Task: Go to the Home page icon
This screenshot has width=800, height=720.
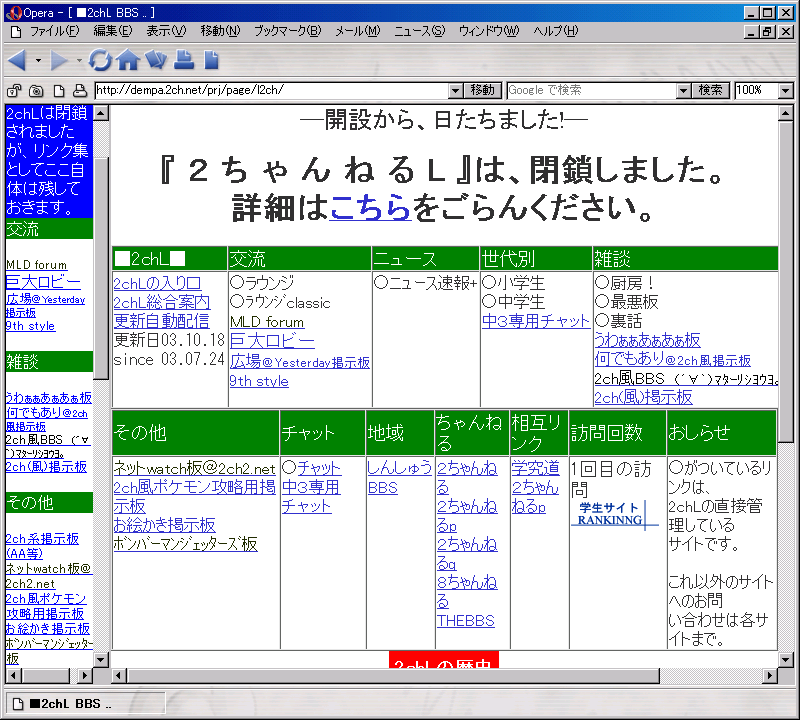Action: point(128,60)
